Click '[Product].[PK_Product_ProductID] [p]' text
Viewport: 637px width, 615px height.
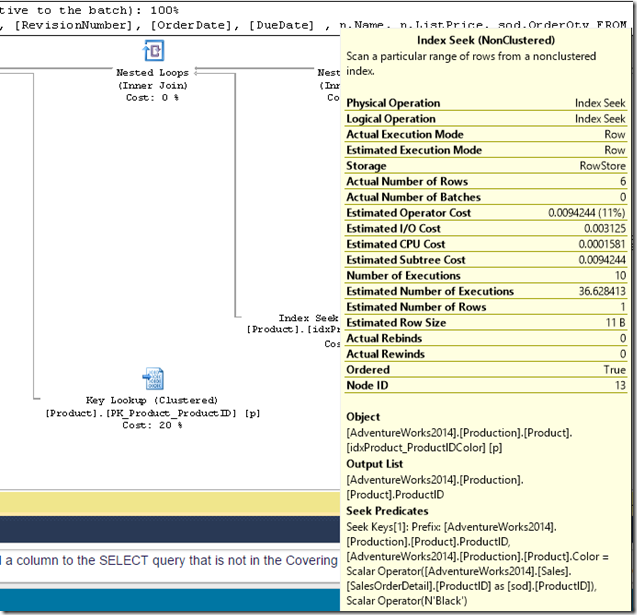[x=153, y=413]
